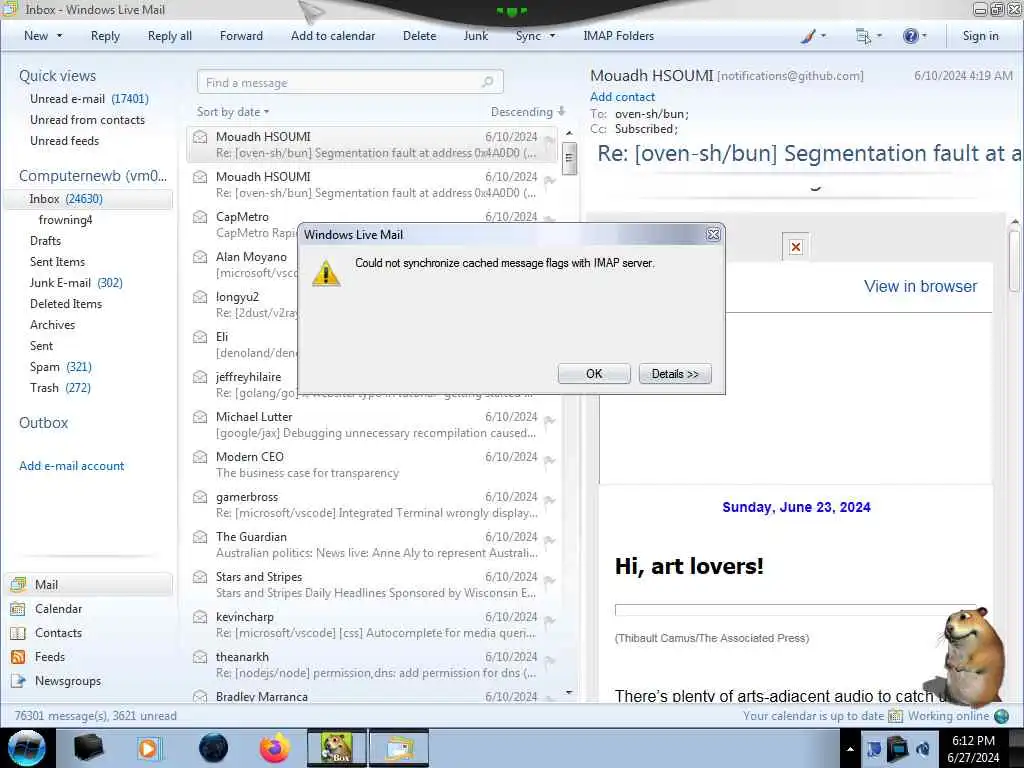
Task: Flag the theanarkh message
Action: (x=550, y=661)
